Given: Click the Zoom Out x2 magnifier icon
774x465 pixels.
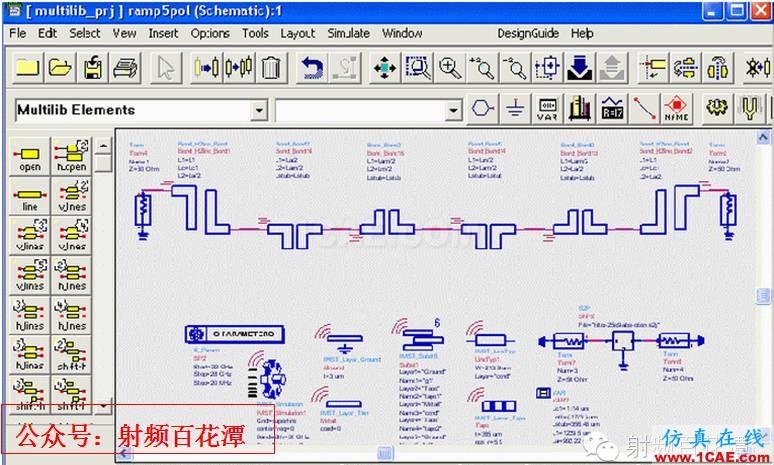Looking at the screenshot, I should [x=514, y=67].
